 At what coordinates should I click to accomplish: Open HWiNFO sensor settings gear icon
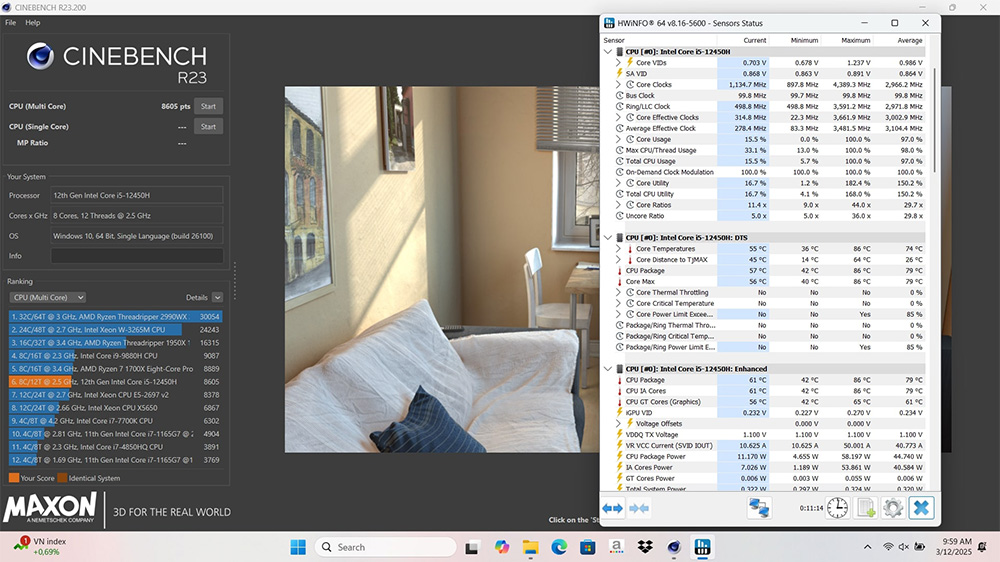[893, 508]
